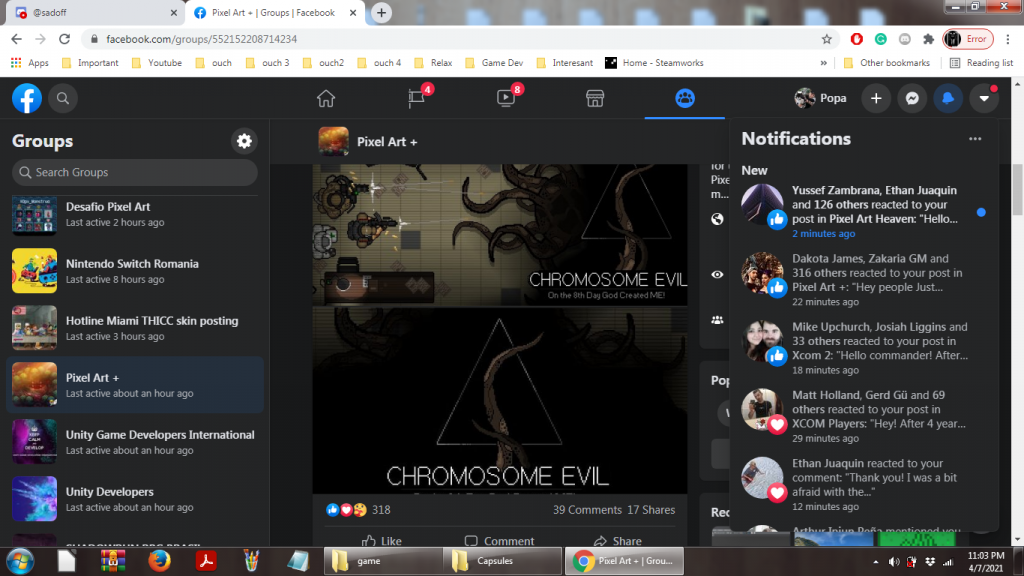Open the Important bookmarks folder
The image size is (1024, 576).
click(90, 63)
